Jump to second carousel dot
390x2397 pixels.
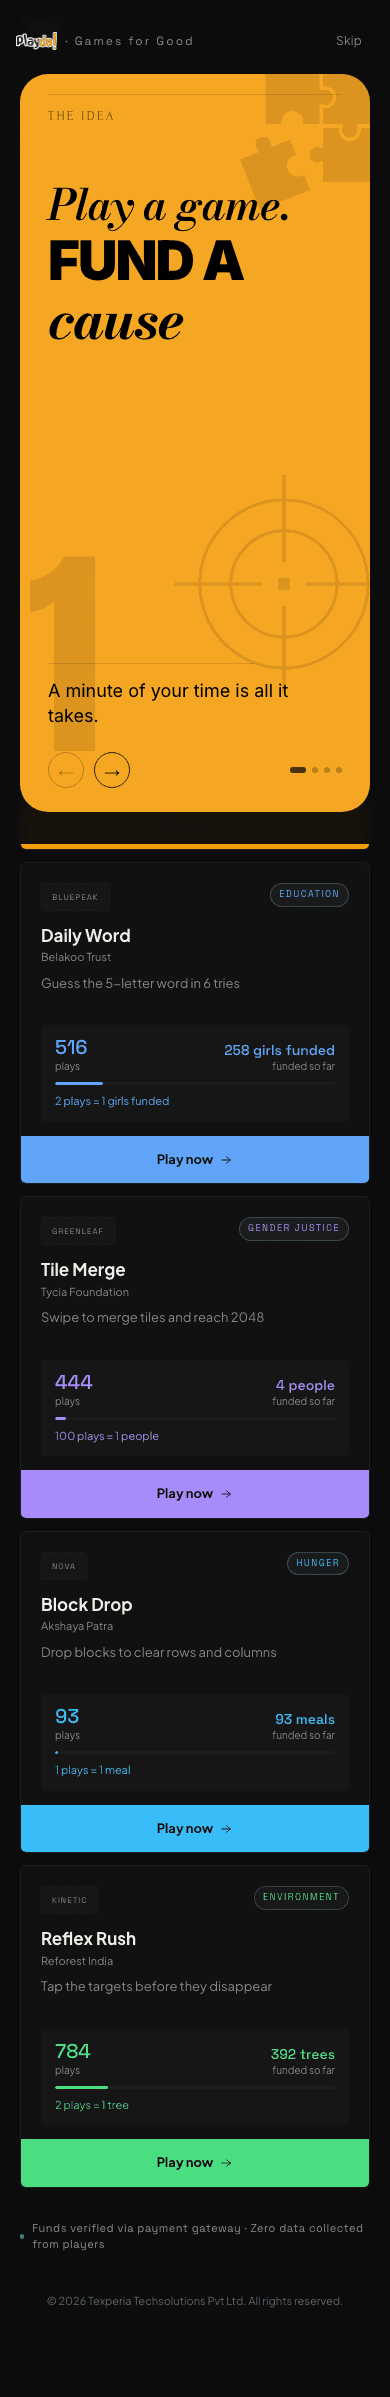[x=315, y=770]
